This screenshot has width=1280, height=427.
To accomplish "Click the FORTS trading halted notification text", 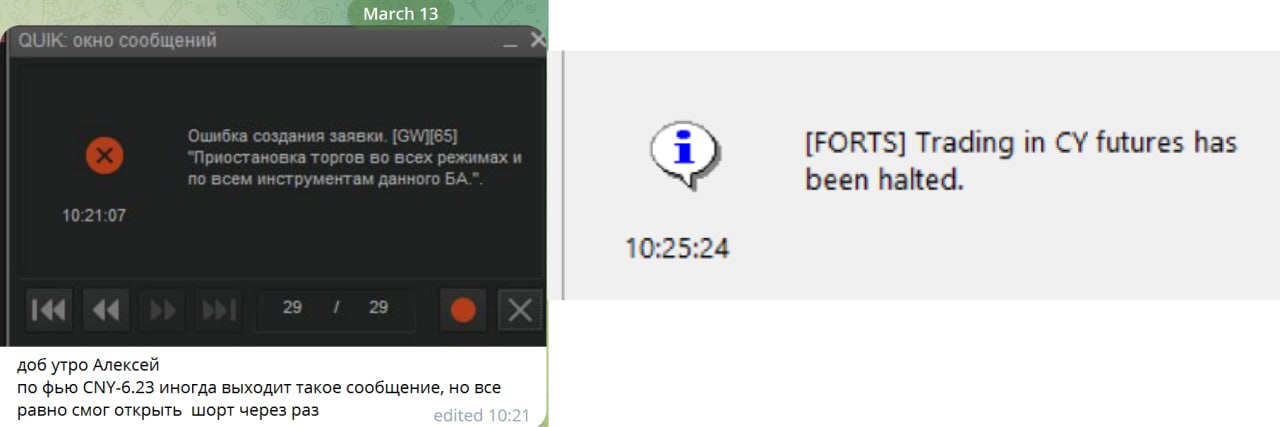I will 1021,162.
